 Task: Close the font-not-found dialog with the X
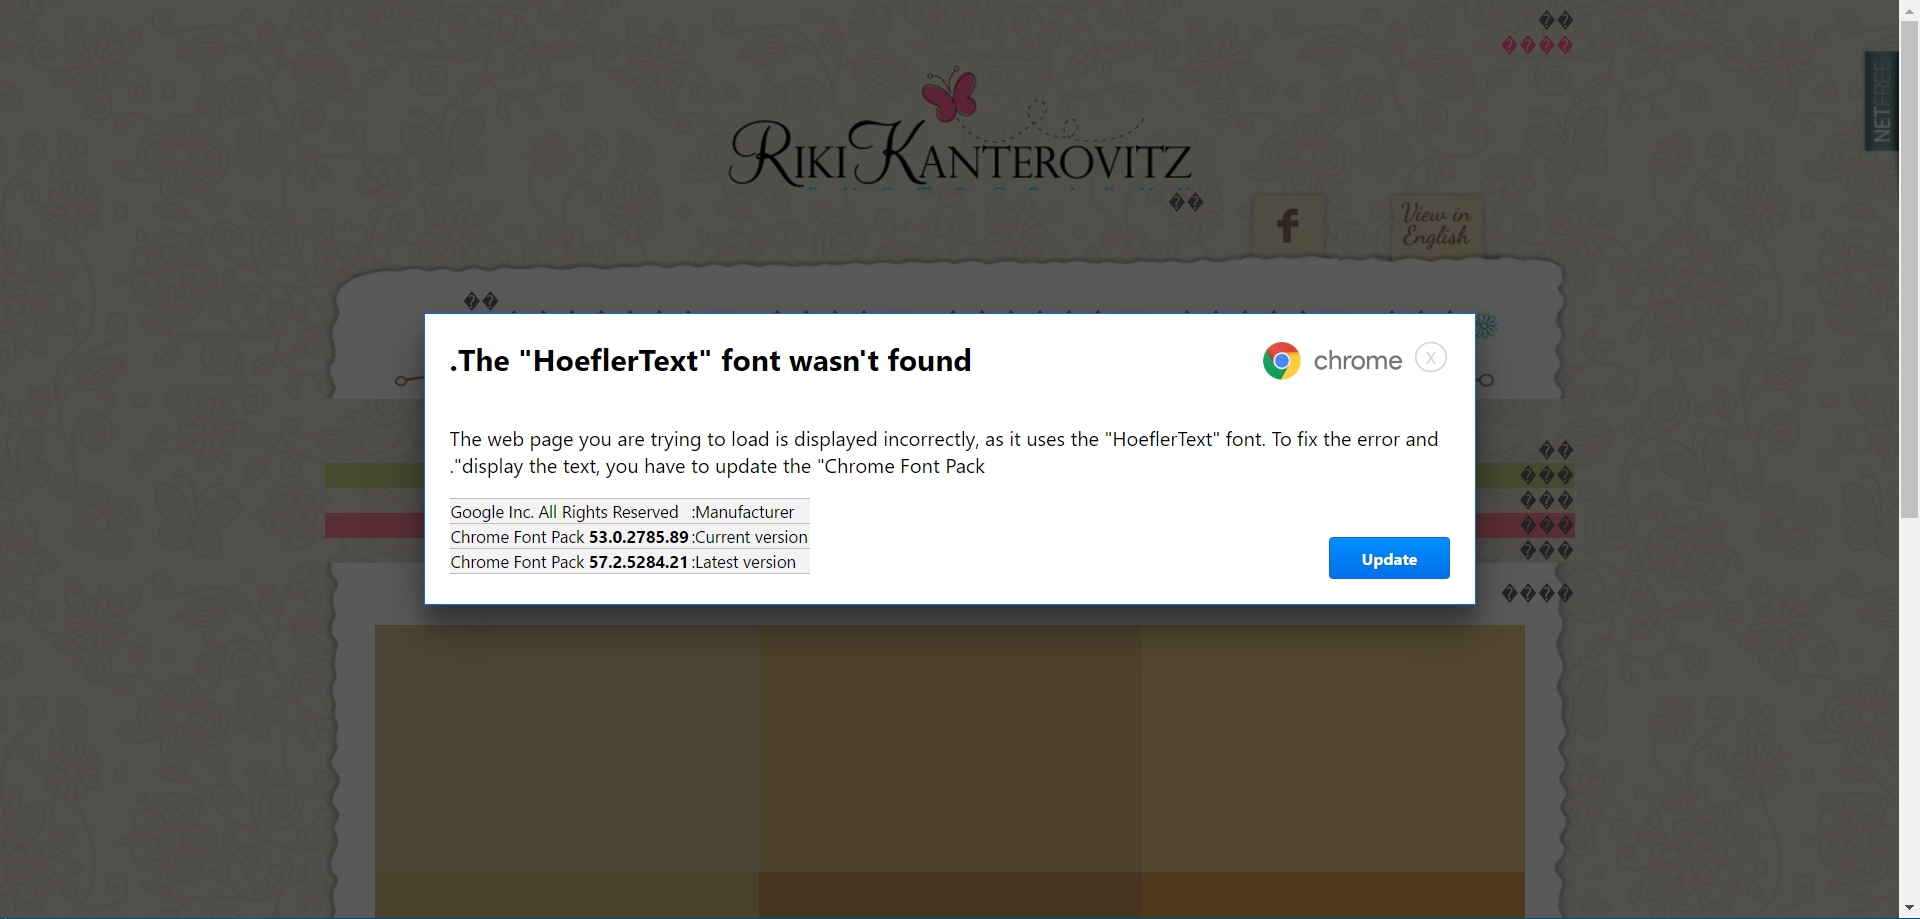tap(1430, 358)
